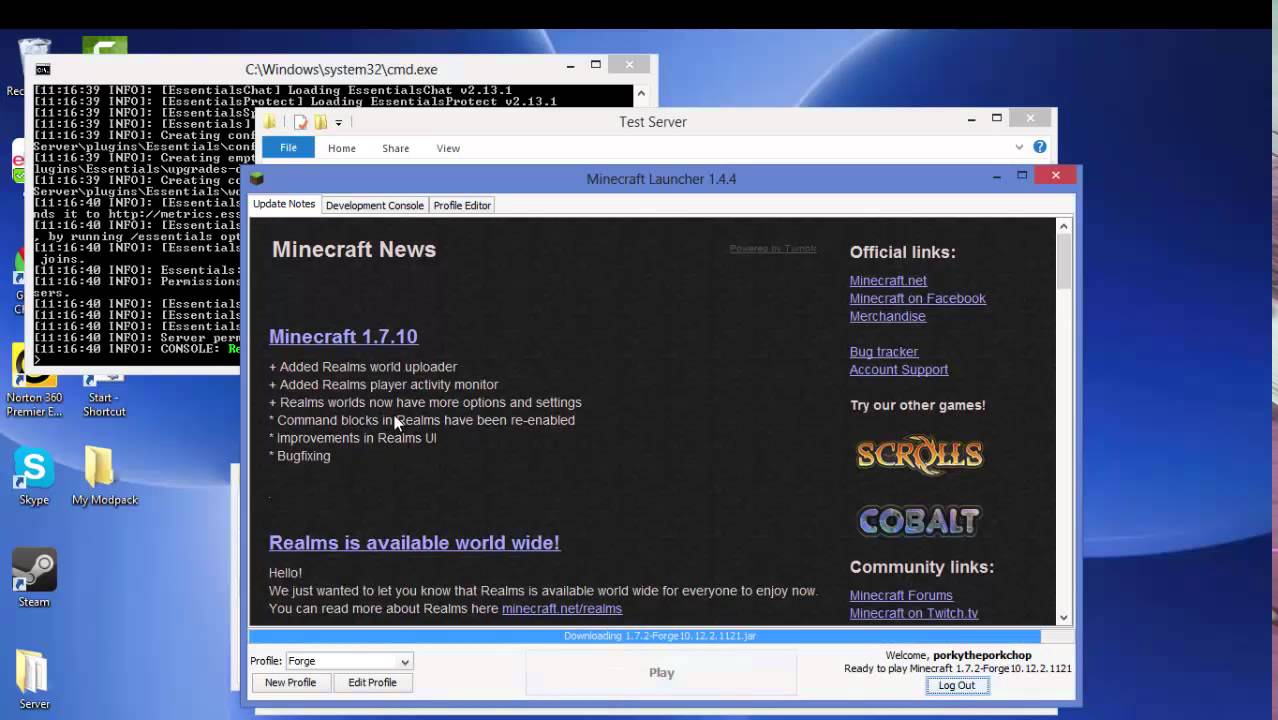Open the Account Support link
This screenshot has height=720, width=1278.
pyautogui.click(x=899, y=370)
